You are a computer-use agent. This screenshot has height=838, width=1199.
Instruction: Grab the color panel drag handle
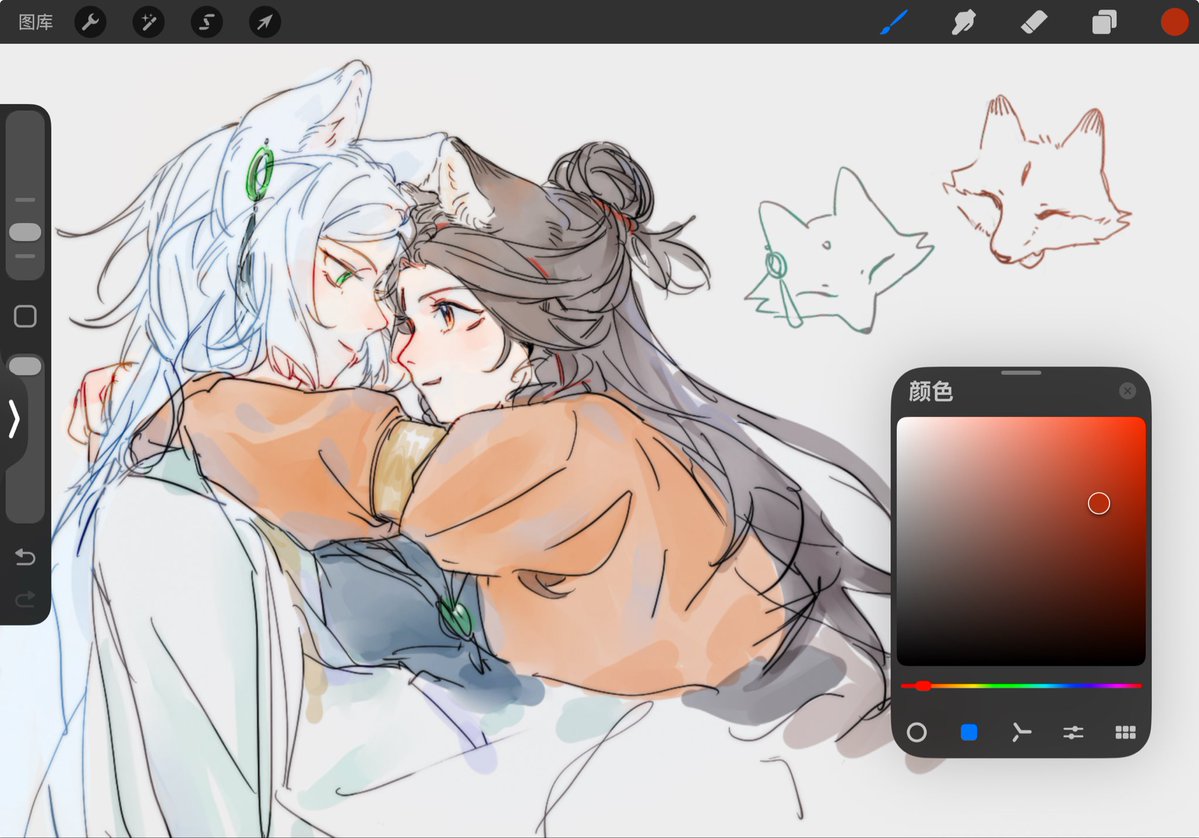pos(1021,373)
